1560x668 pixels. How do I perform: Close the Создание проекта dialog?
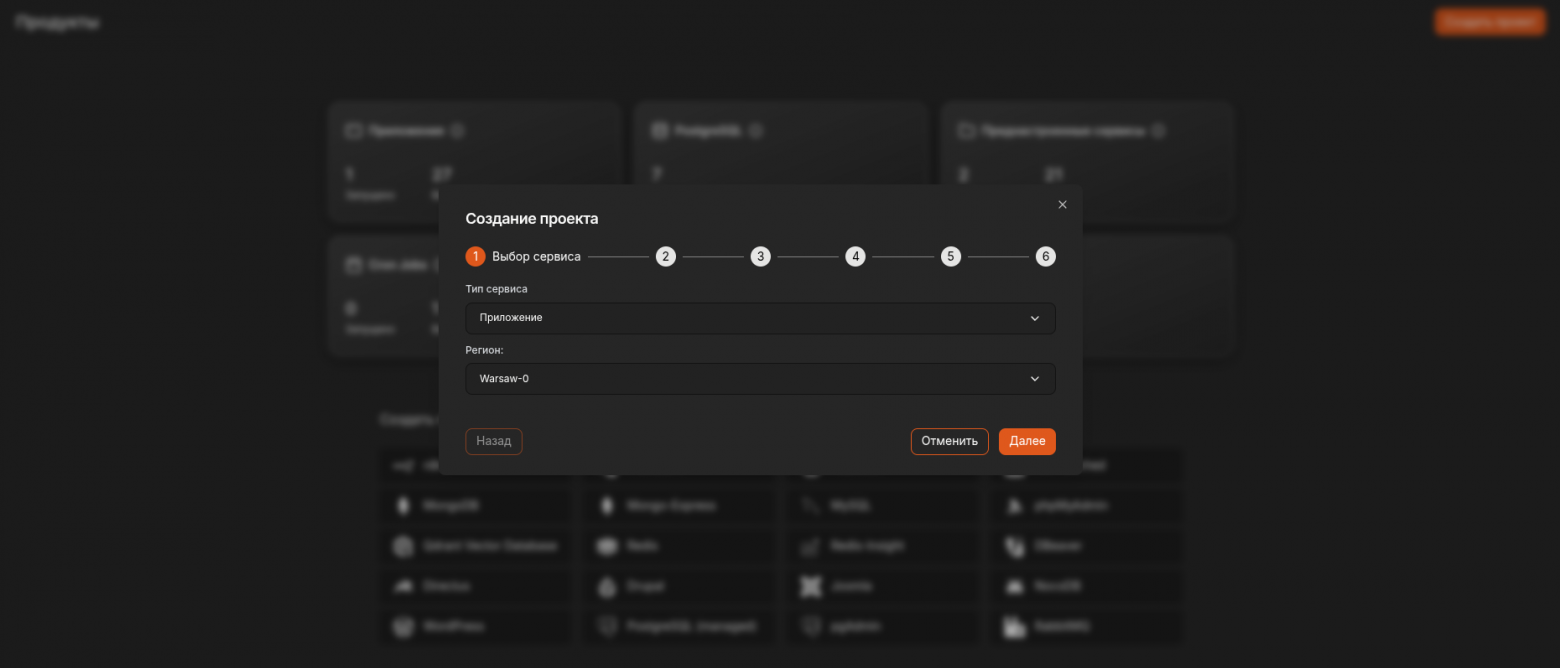pyautogui.click(x=1062, y=205)
